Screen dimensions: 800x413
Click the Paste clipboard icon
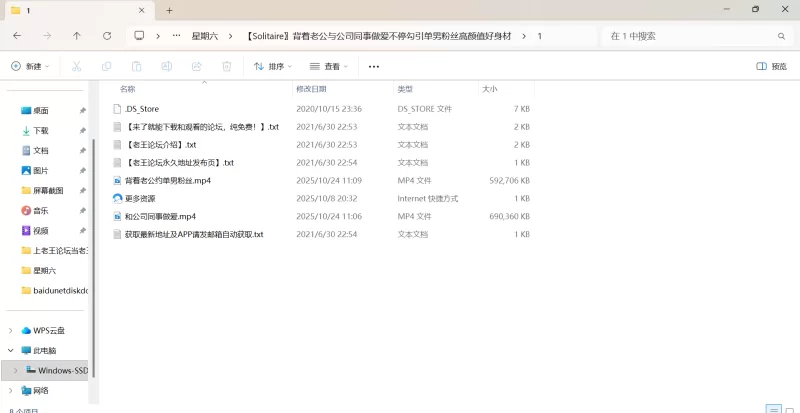[x=136, y=66]
